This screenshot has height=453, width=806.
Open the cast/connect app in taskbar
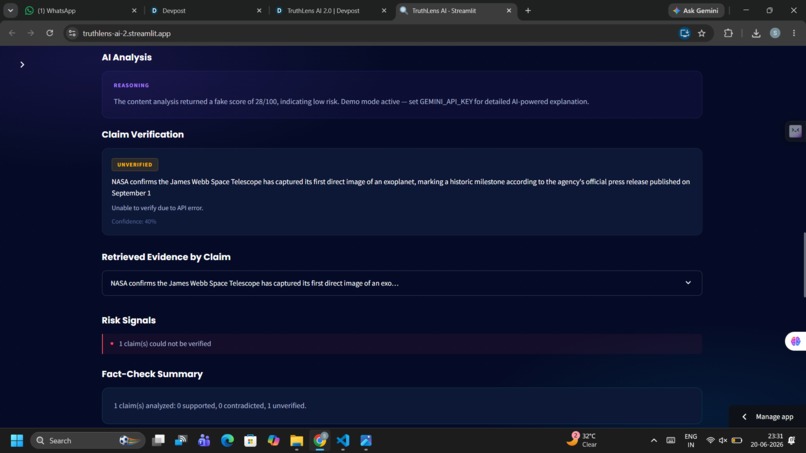point(181,441)
